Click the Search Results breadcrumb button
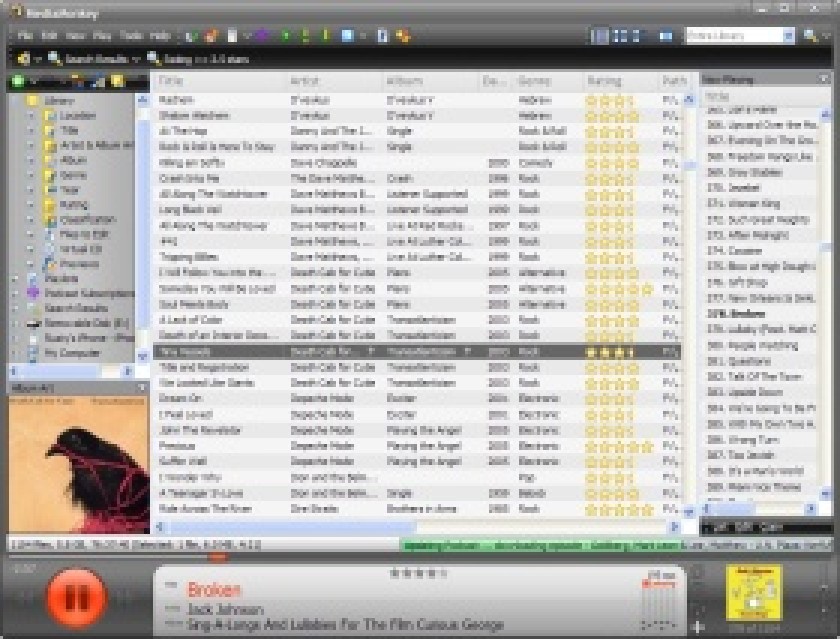Screen dimensions: 840x639 (88, 59)
